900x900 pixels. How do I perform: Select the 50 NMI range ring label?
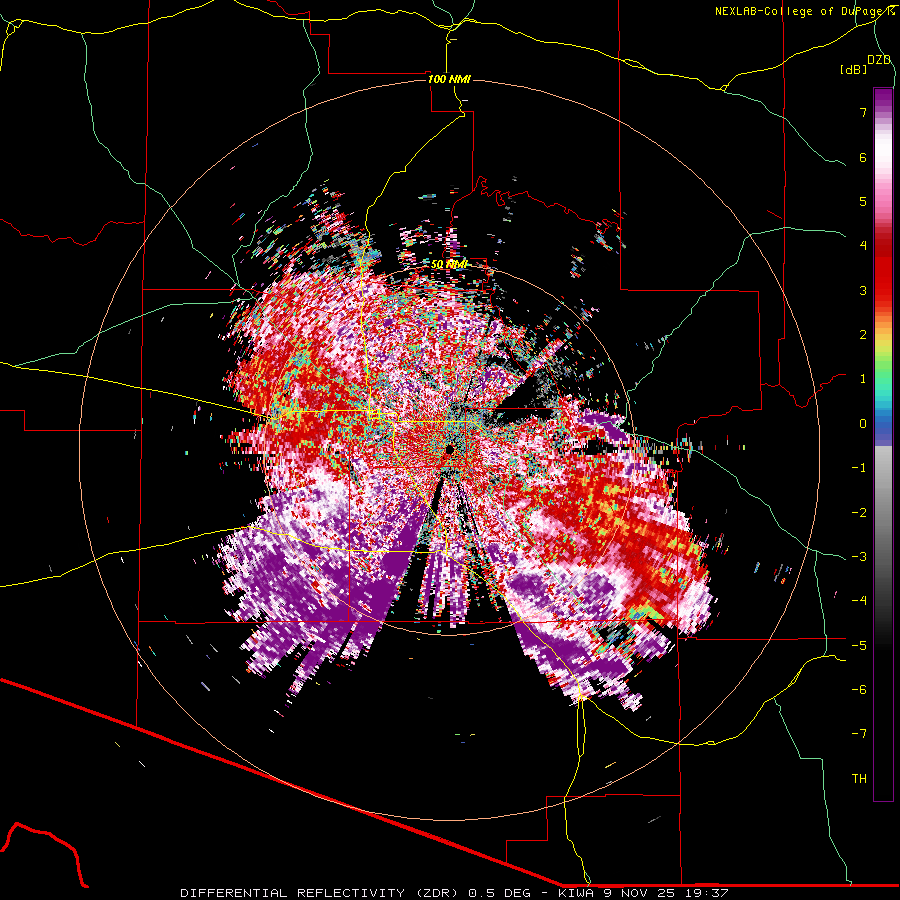tap(449, 265)
